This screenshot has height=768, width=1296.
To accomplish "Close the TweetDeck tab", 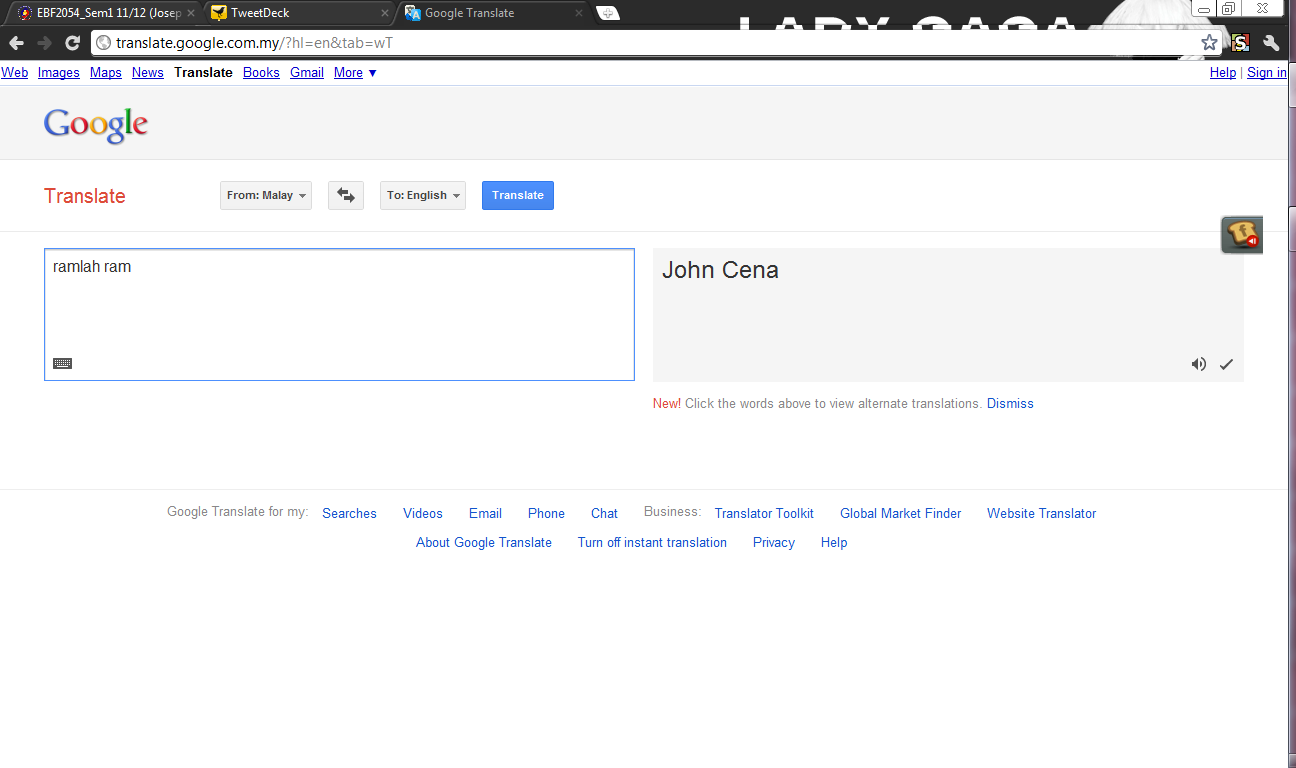I will tap(385, 13).
